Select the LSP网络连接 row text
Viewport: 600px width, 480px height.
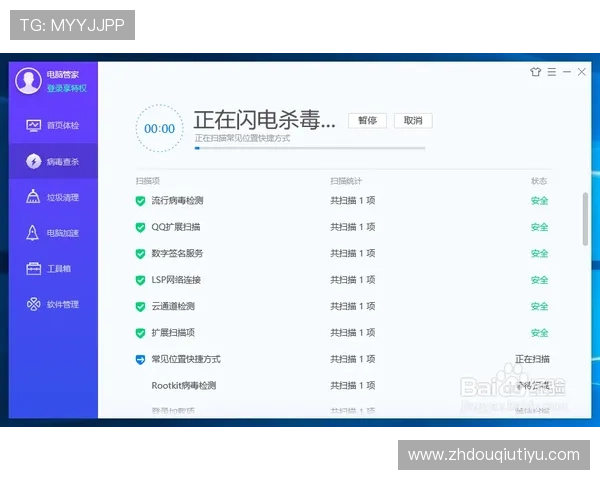click(176, 280)
